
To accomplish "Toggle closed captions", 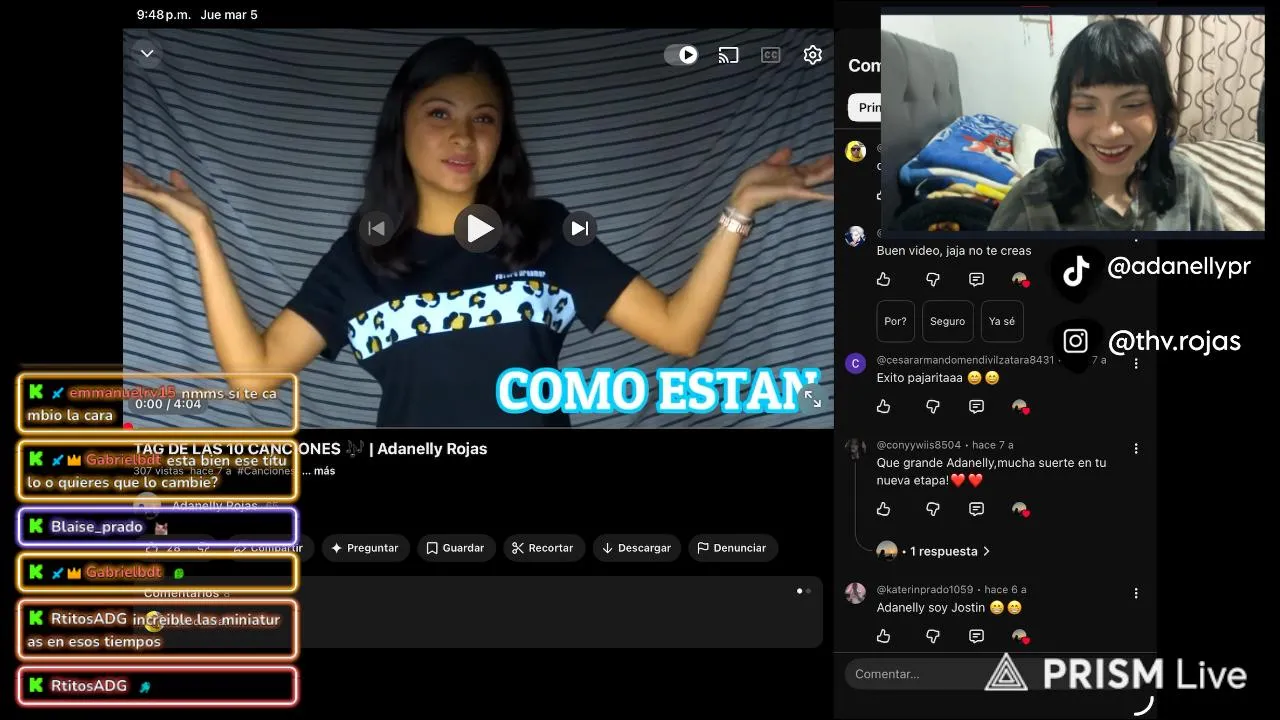I will click(x=770, y=55).
